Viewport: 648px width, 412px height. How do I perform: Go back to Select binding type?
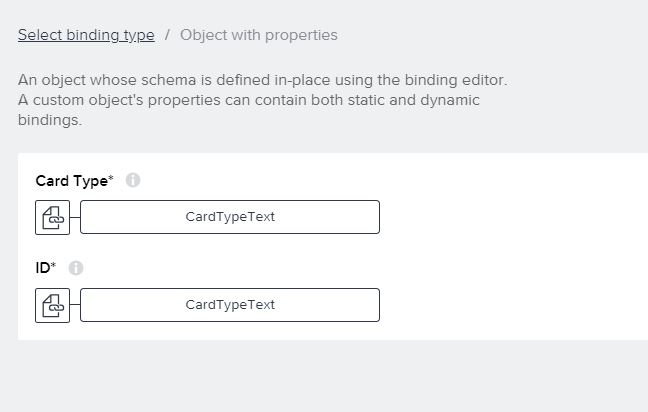[x=86, y=35]
